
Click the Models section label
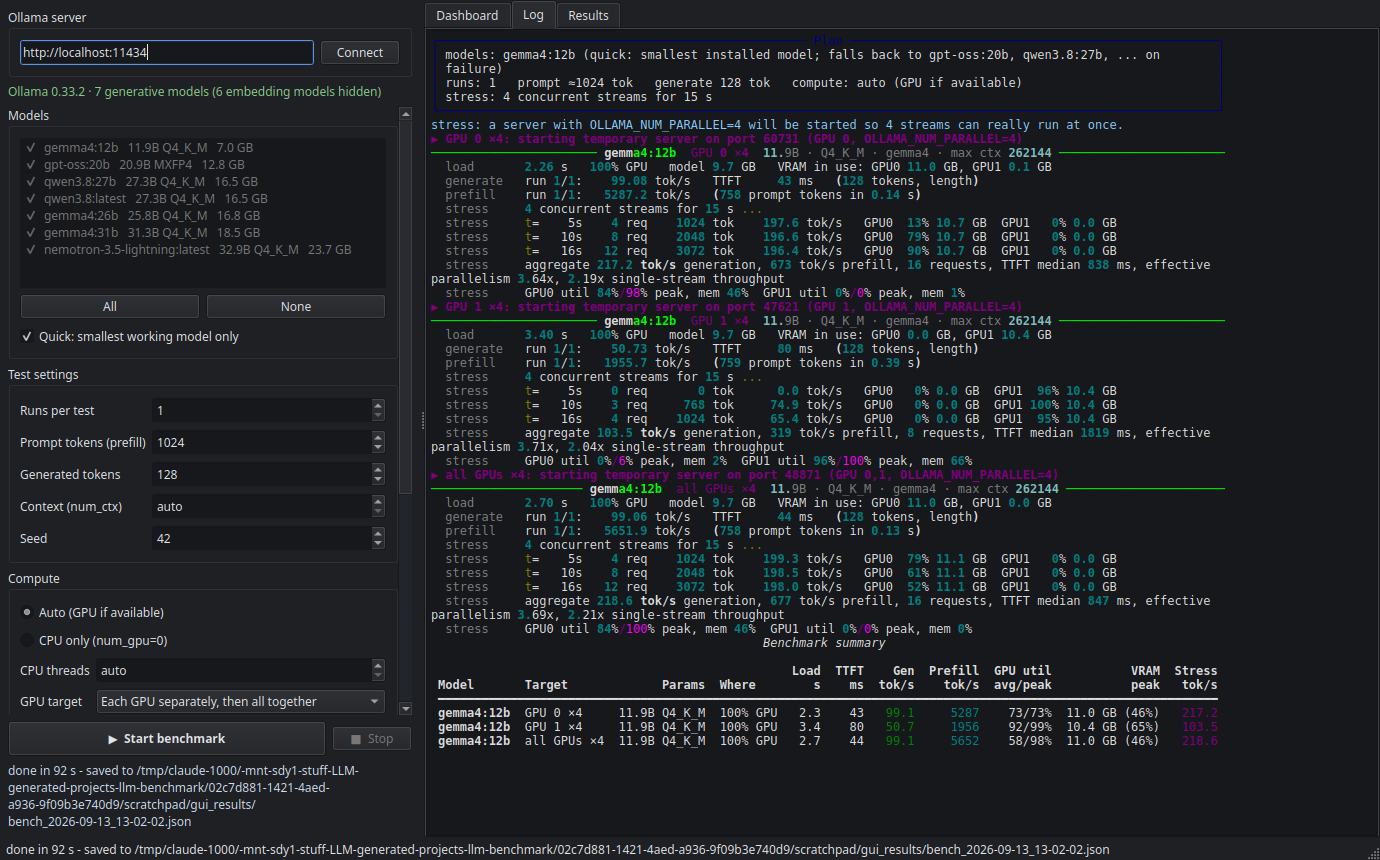pos(29,116)
